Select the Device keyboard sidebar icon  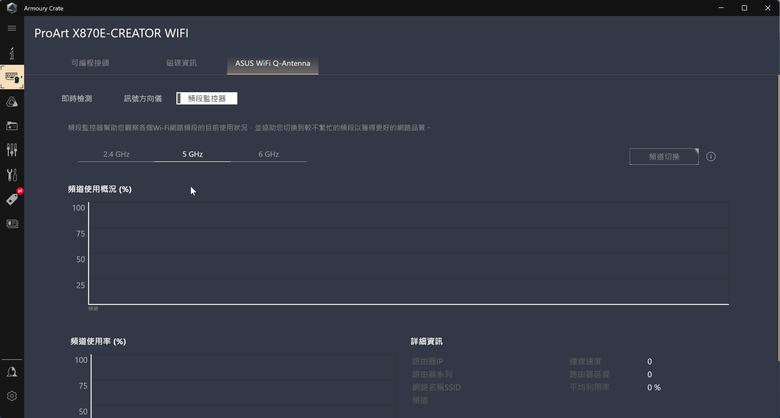pyautogui.click(x=12, y=77)
